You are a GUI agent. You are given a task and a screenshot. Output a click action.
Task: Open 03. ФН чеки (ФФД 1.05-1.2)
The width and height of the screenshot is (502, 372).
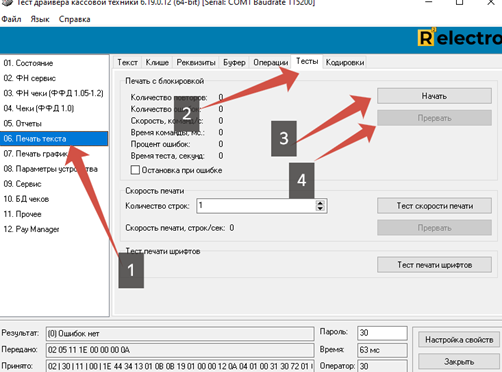point(54,93)
